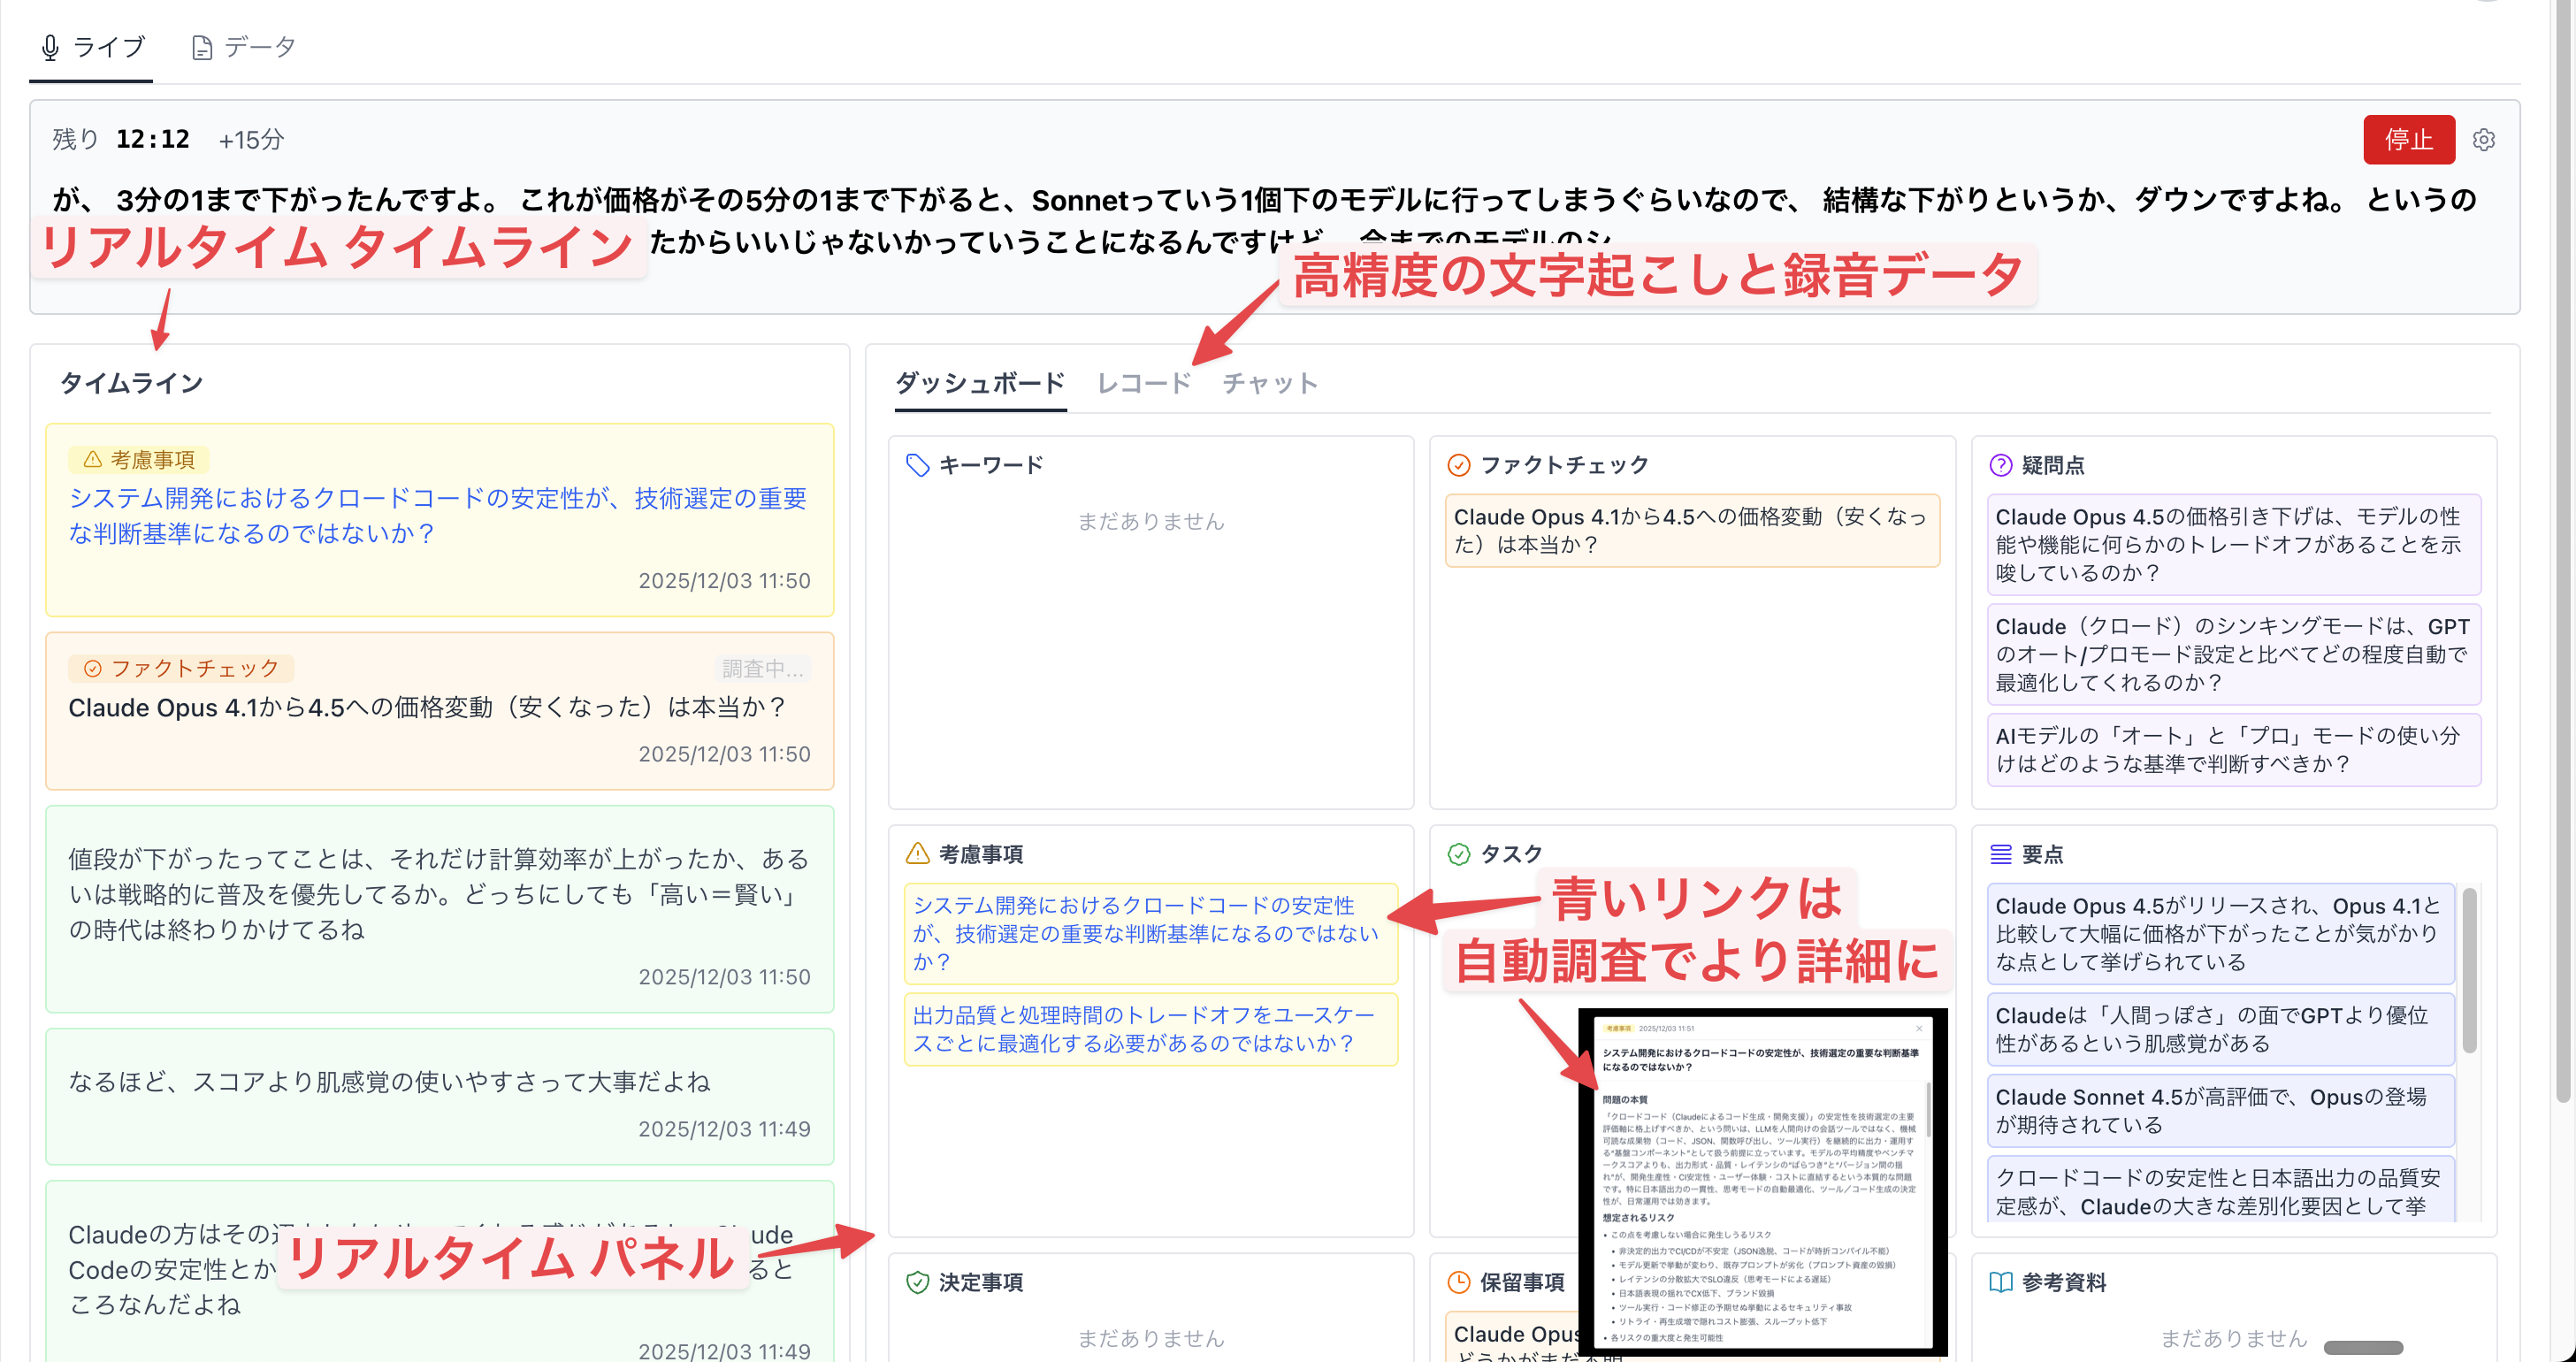This screenshot has width=2576, height=1362.
Task: Click the microphone icon on ライブ tab
Action: [50, 47]
